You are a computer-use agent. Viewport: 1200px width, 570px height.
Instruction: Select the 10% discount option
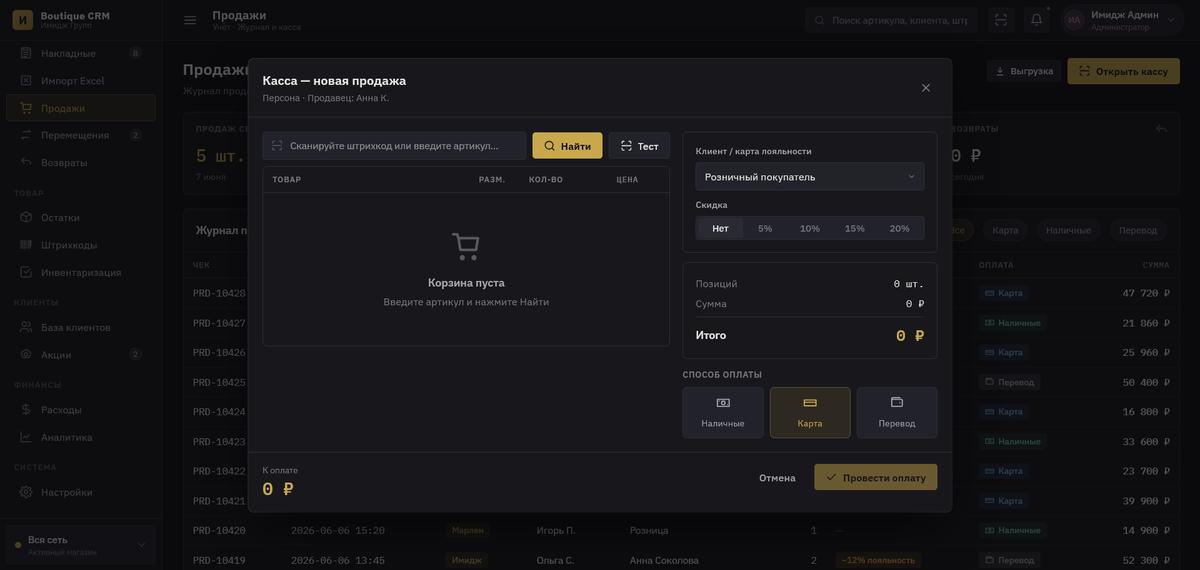(x=810, y=228)
